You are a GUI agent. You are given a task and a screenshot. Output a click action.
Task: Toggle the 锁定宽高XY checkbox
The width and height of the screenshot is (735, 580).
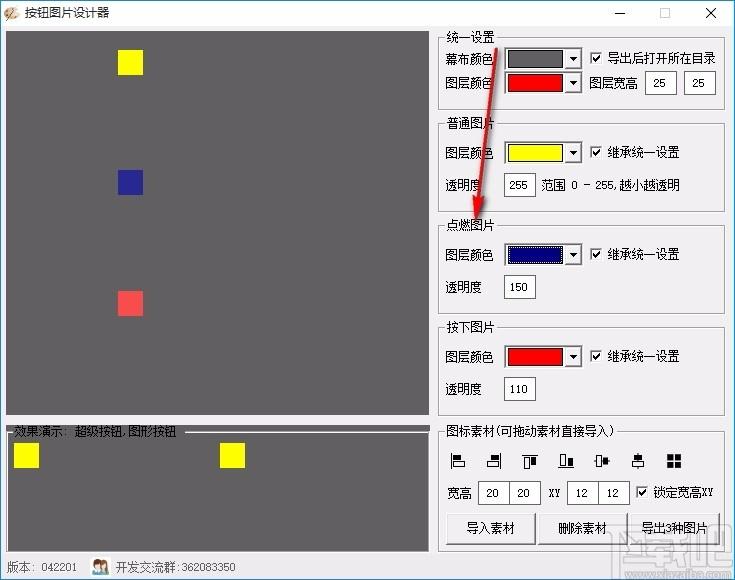[642, 492]
